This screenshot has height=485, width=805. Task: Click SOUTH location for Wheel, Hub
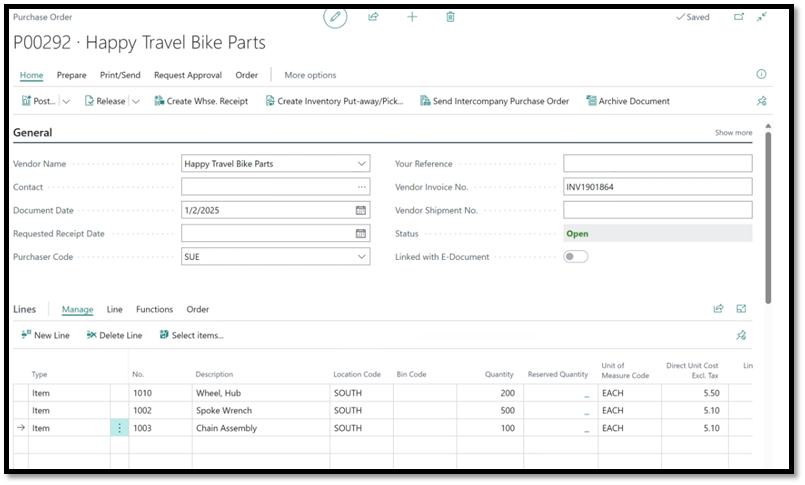(x=362, y=393)
